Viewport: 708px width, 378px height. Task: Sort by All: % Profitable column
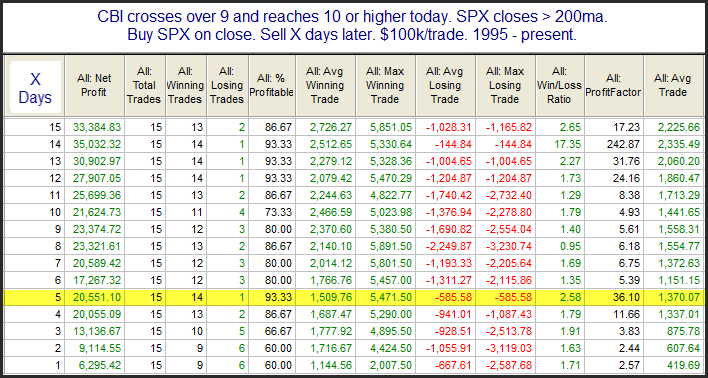(271, 85)
